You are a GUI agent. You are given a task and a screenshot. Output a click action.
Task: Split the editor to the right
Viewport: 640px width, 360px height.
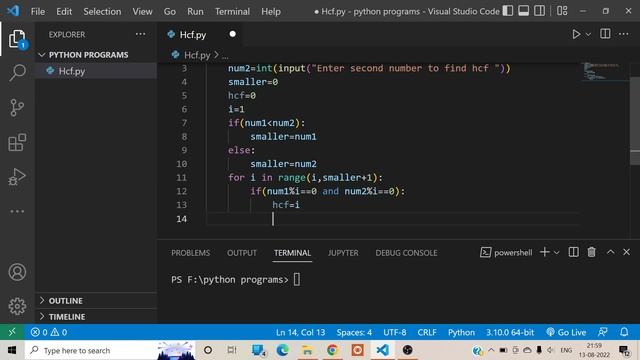605,34
